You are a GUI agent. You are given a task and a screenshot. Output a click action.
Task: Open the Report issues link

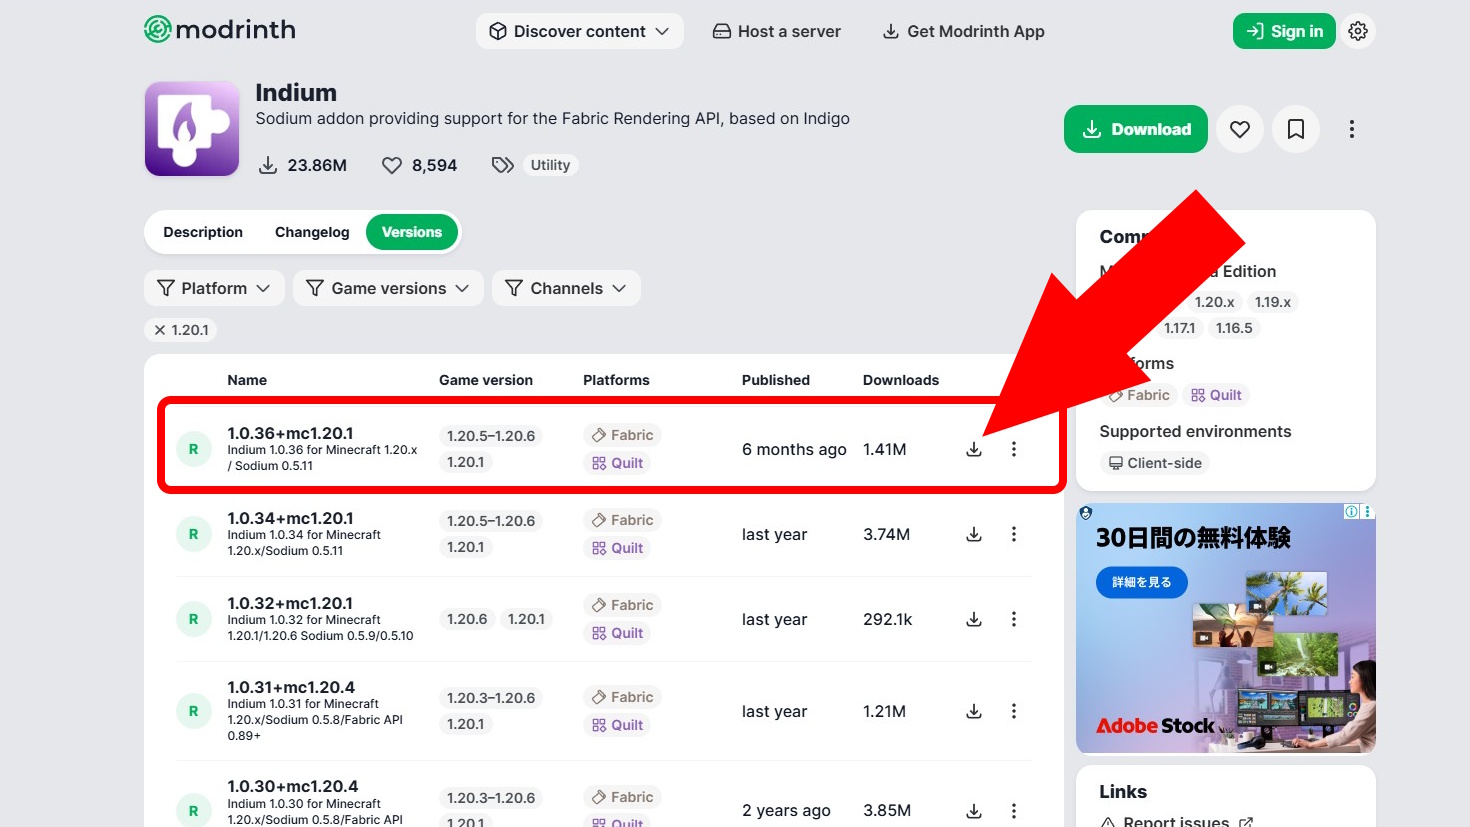pos(1176,820)
